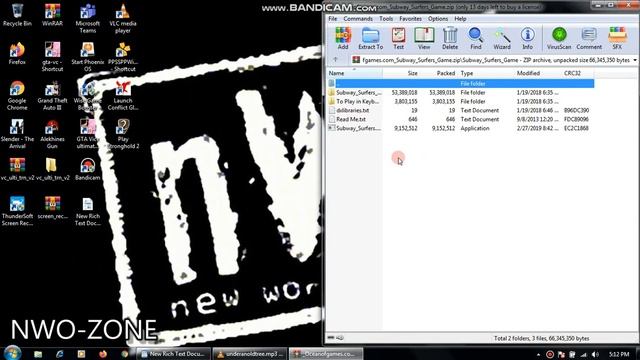Open the Help menu

click(460, 19)
